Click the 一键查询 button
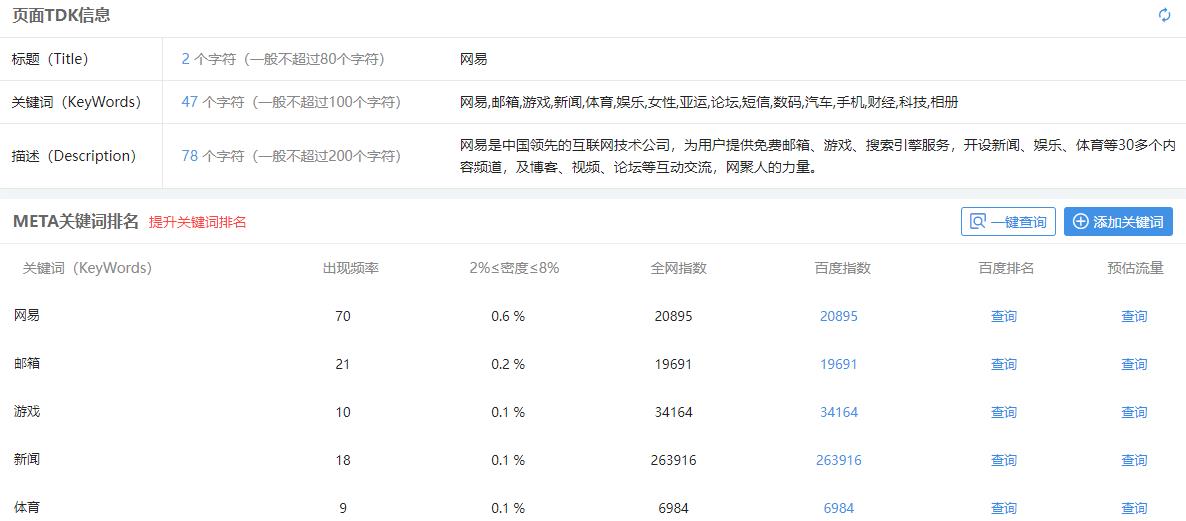Viewport: 1186px width, 521px height. [1008, 222]
